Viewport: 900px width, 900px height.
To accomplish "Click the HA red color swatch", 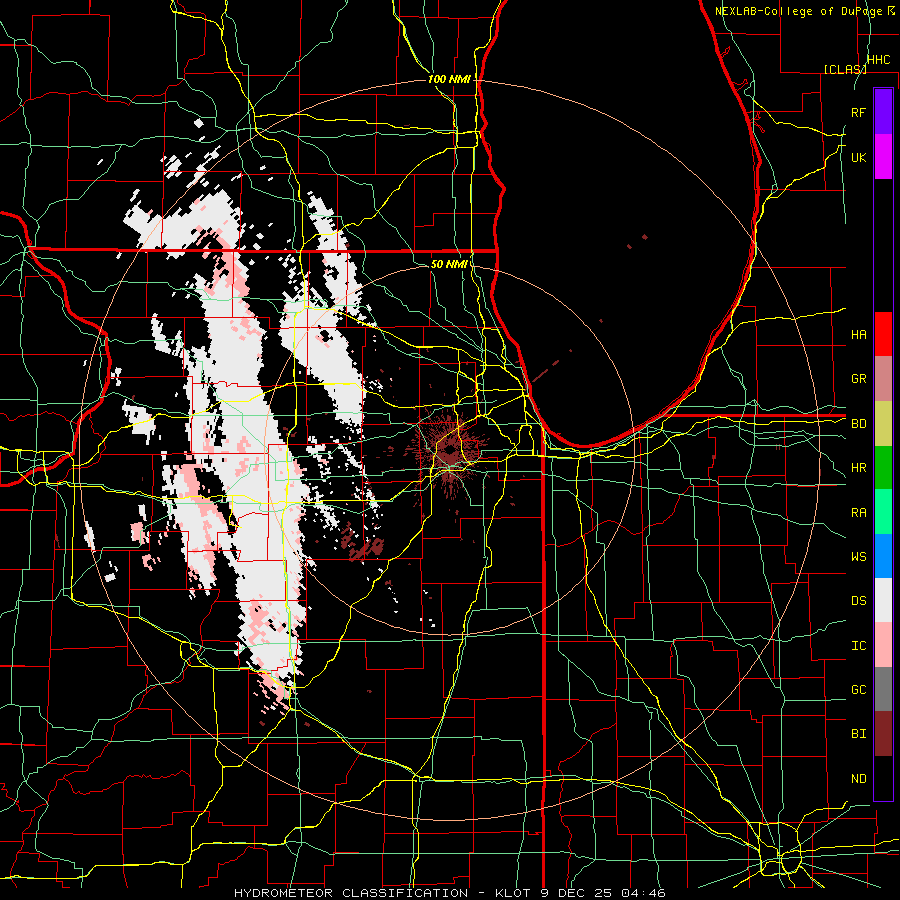I will [x=883, y=334].
